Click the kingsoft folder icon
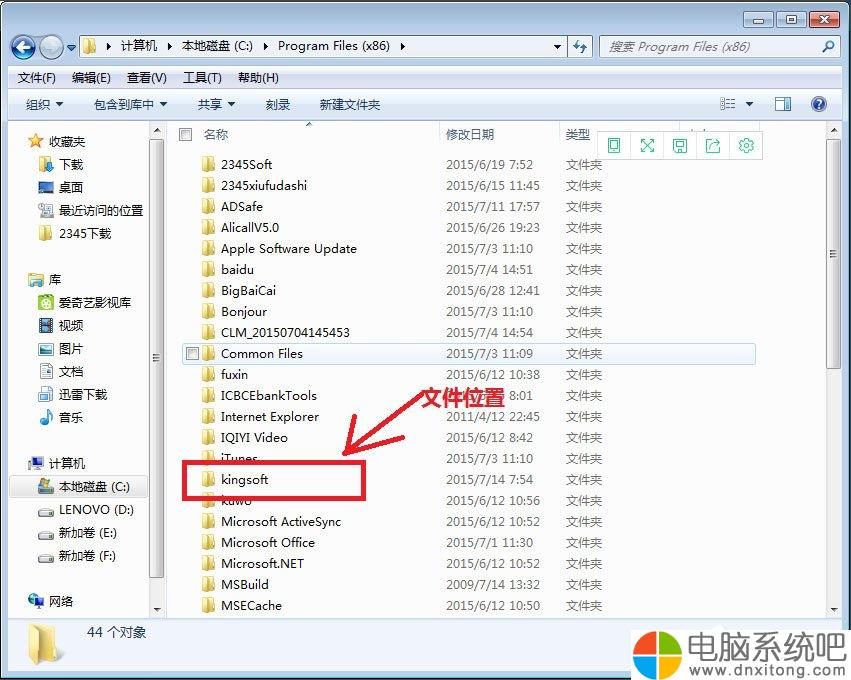This screenshot has height=680, width=851. coord(208,480)
